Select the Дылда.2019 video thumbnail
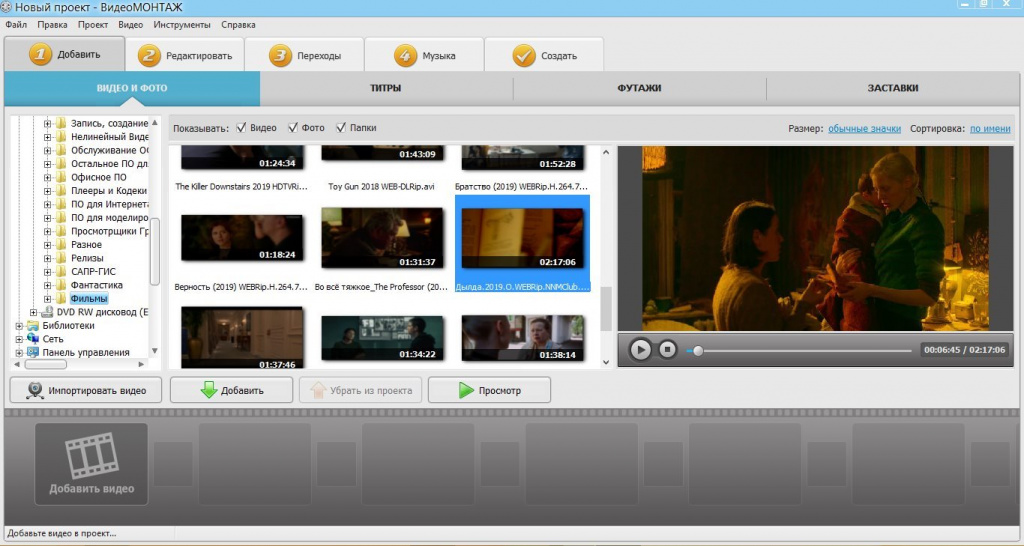 (x=522, y=238)
